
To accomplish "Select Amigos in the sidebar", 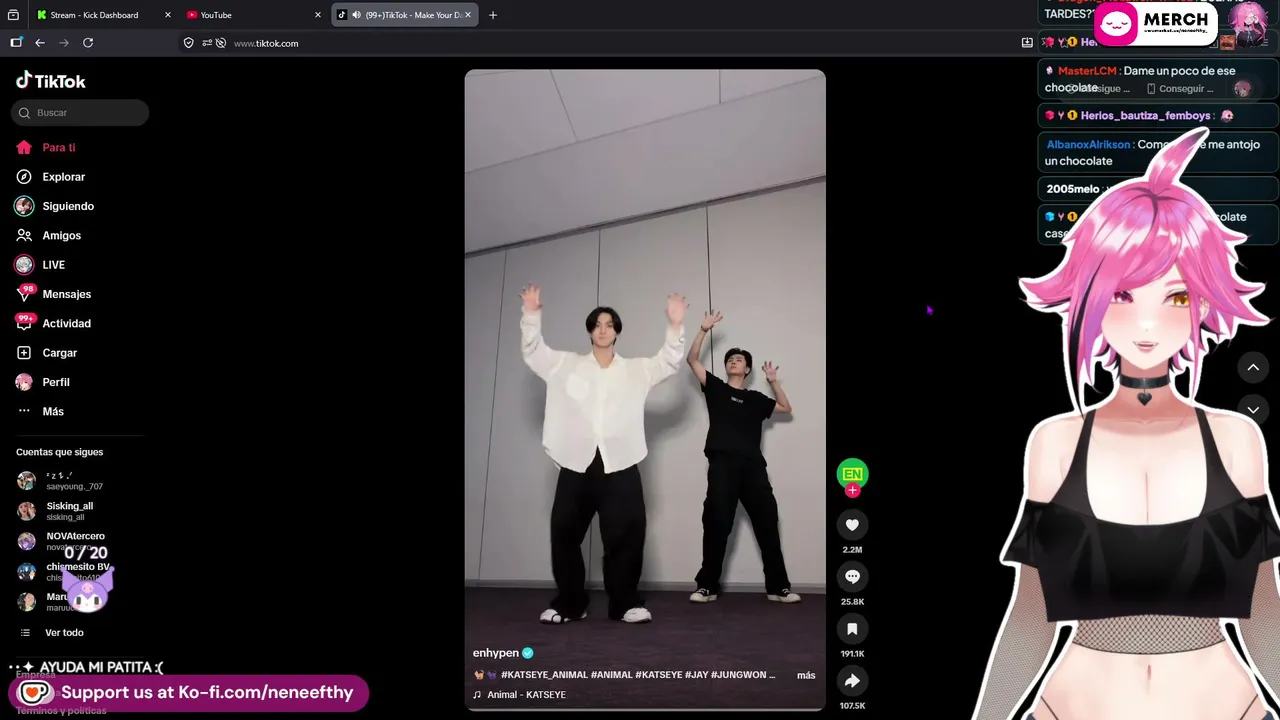I will [62, 236].
